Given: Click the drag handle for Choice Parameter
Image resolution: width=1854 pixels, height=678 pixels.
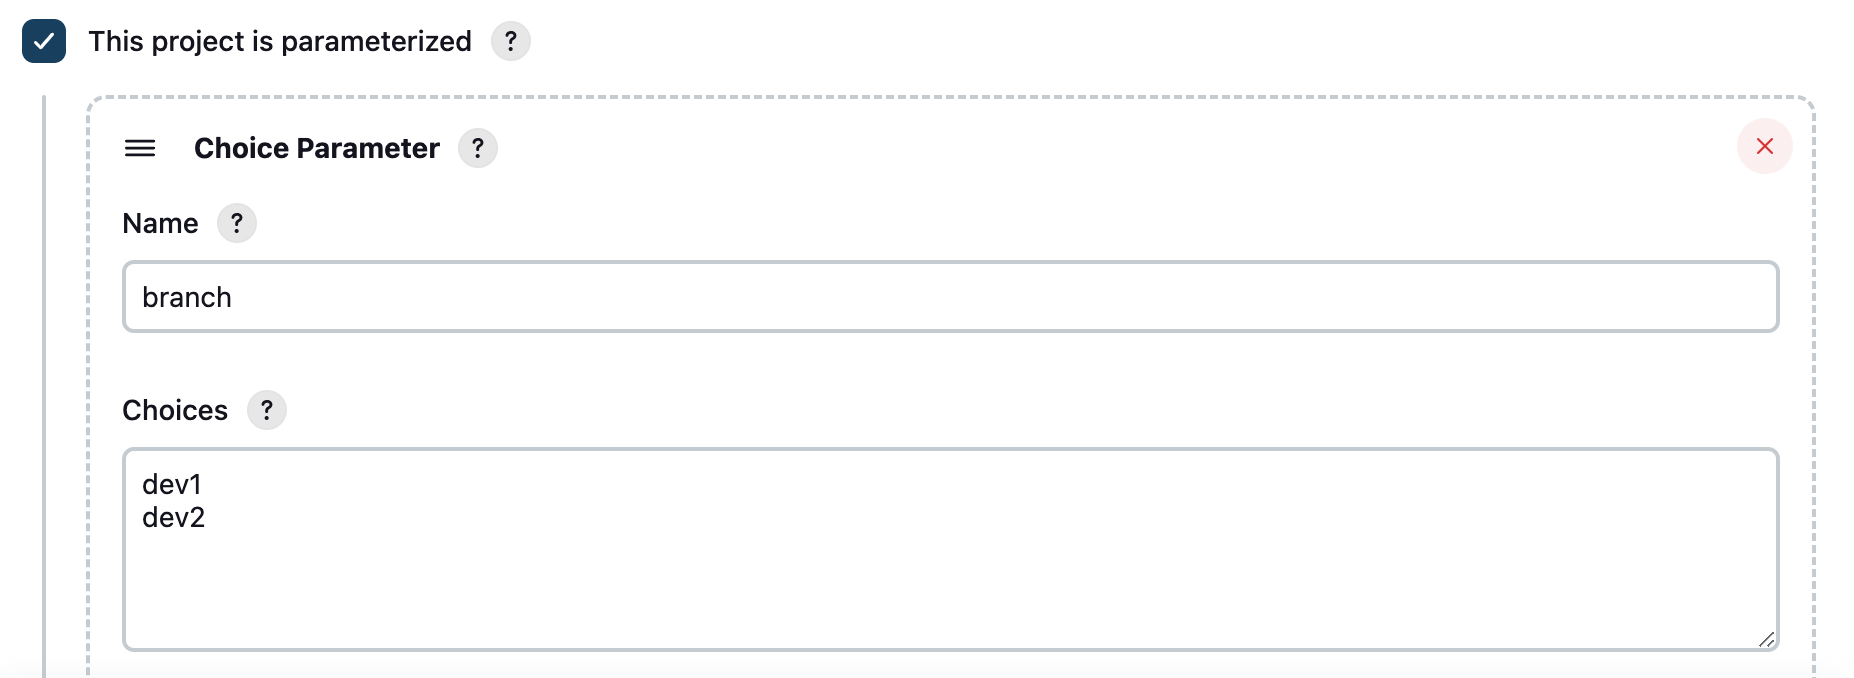Looking at the screenshot, I should pyautogui.click(x=141, y=148).
